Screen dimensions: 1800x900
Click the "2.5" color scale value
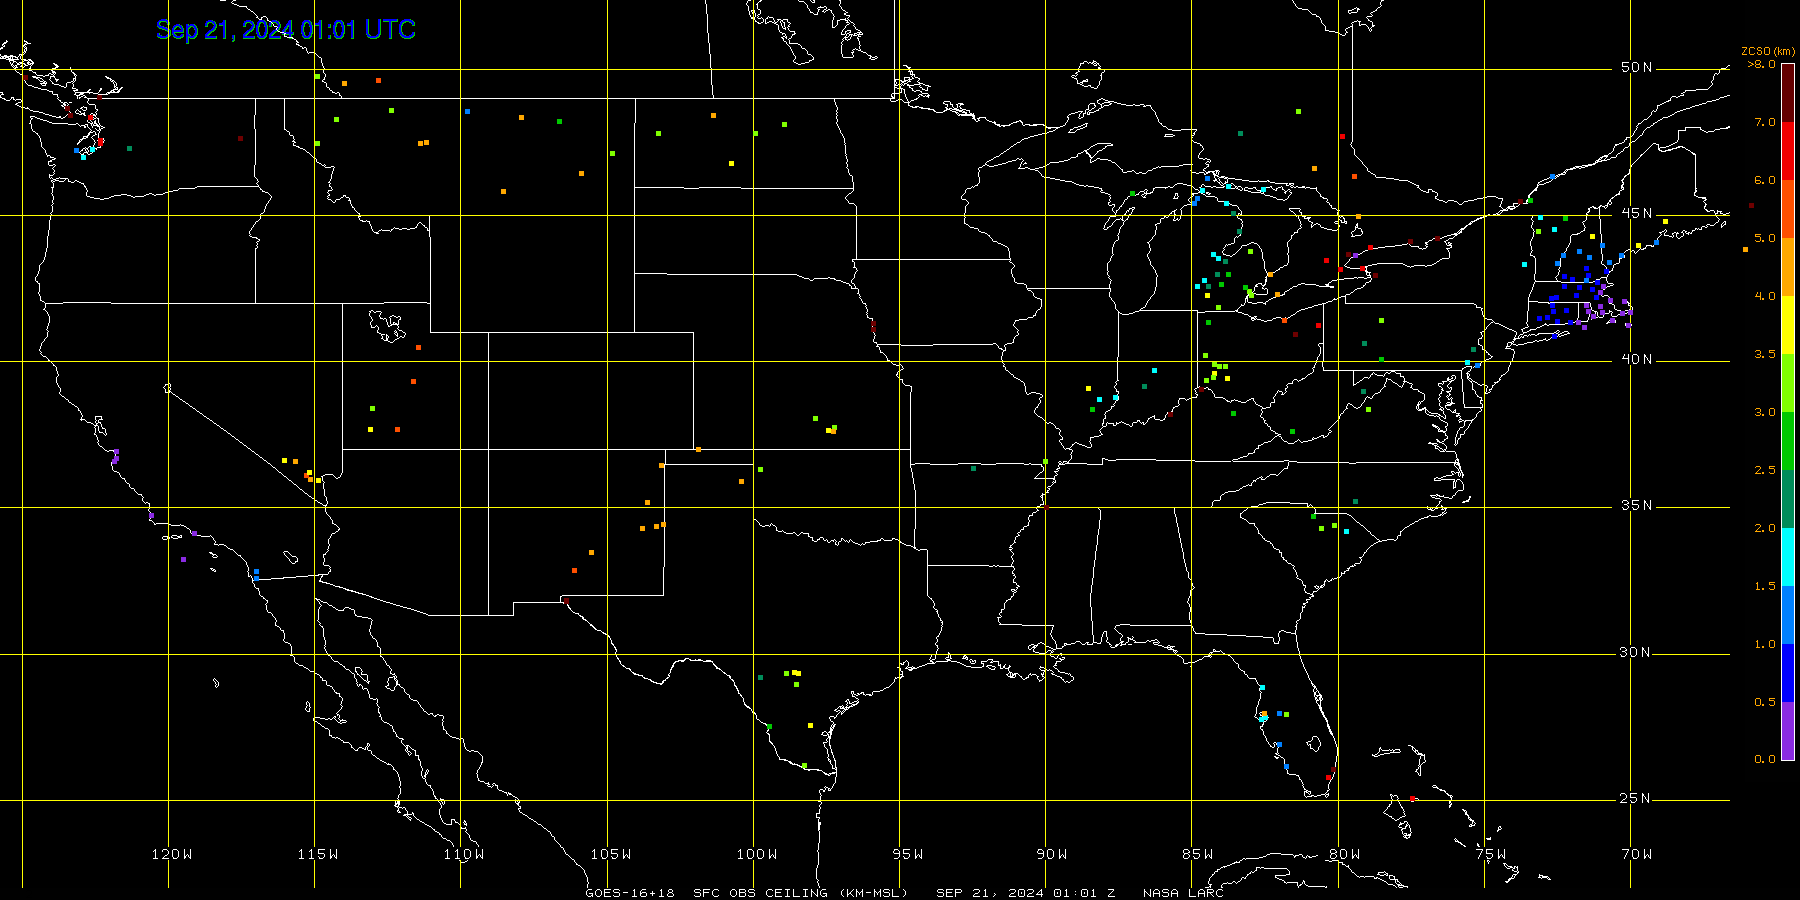coord(1764,470)
